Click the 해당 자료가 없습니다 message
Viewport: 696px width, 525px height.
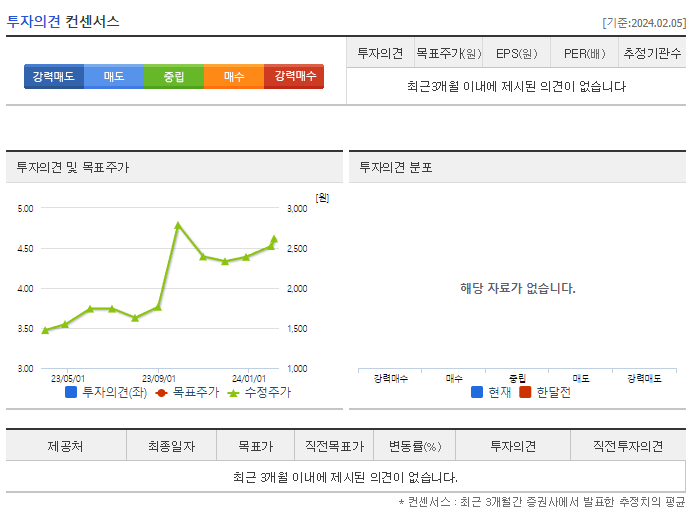point(518,288)
